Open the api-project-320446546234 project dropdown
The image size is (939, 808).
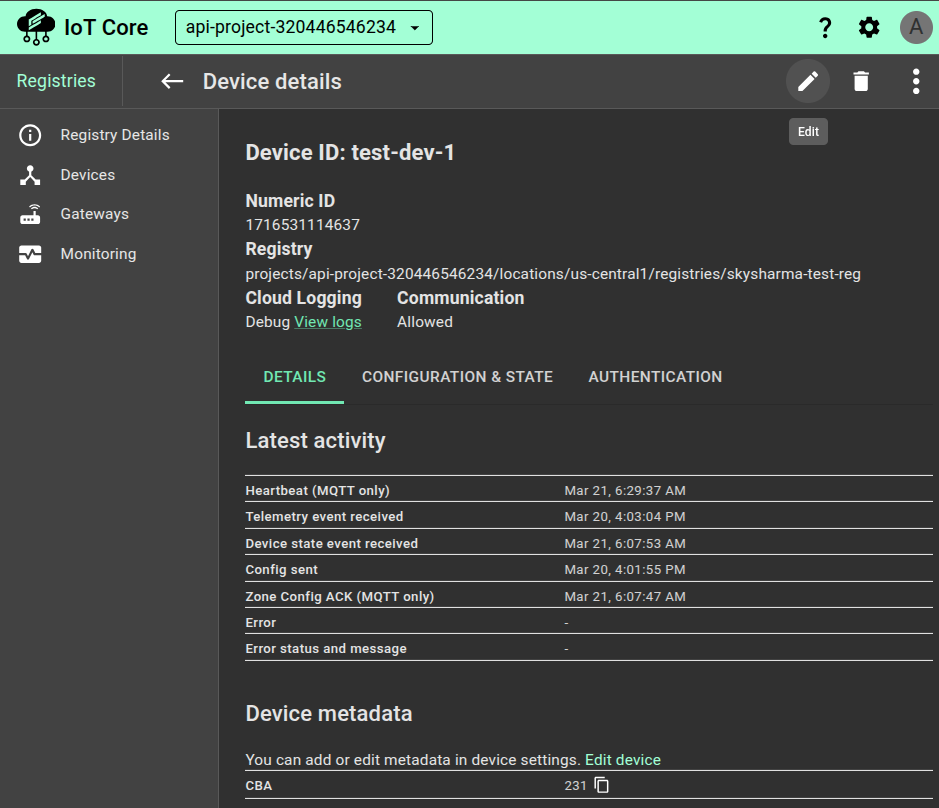304,28
